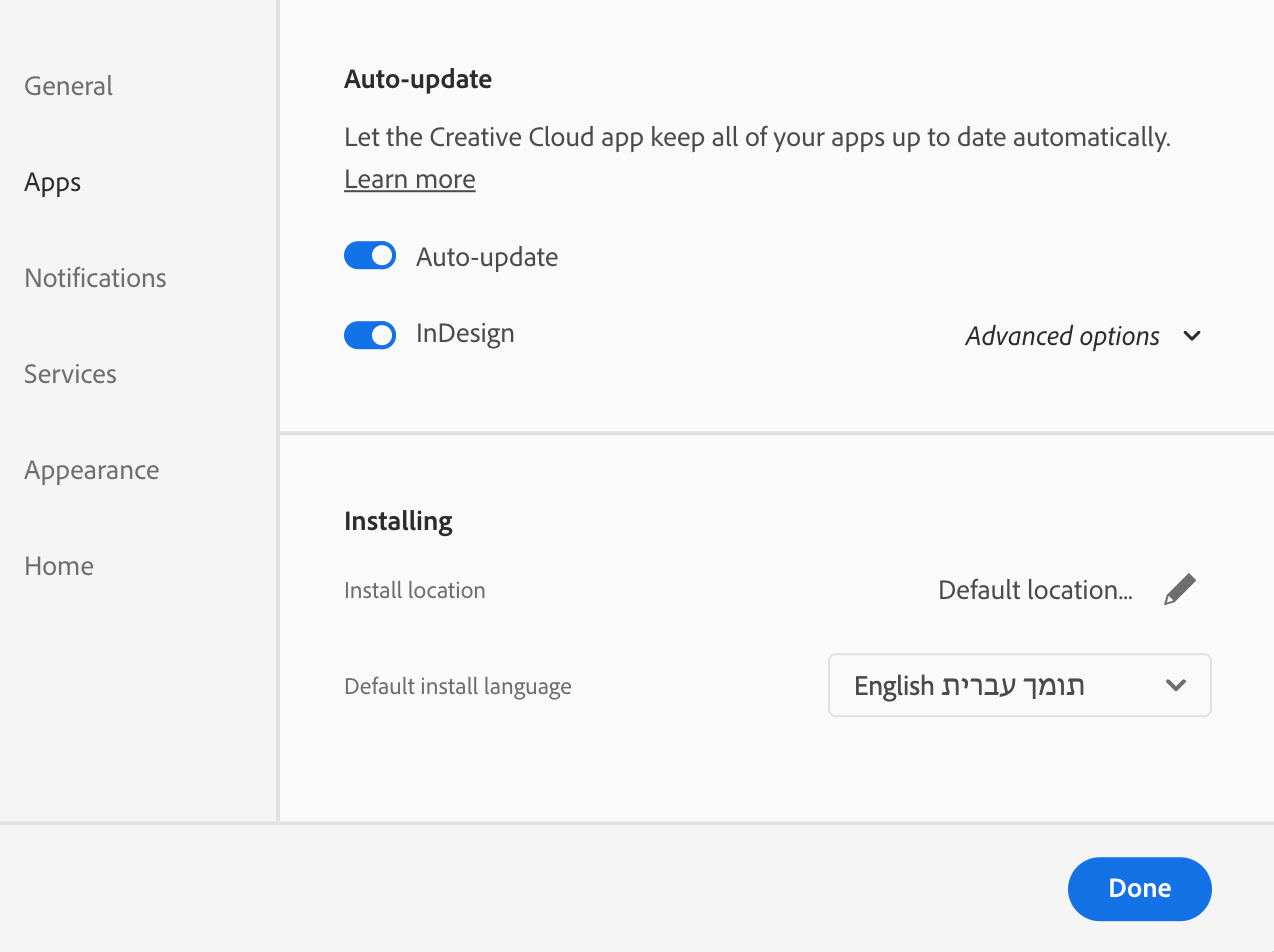Click the dropdown arrow on install language selector
The image size is (1274, 952).
click(1176, 685)
